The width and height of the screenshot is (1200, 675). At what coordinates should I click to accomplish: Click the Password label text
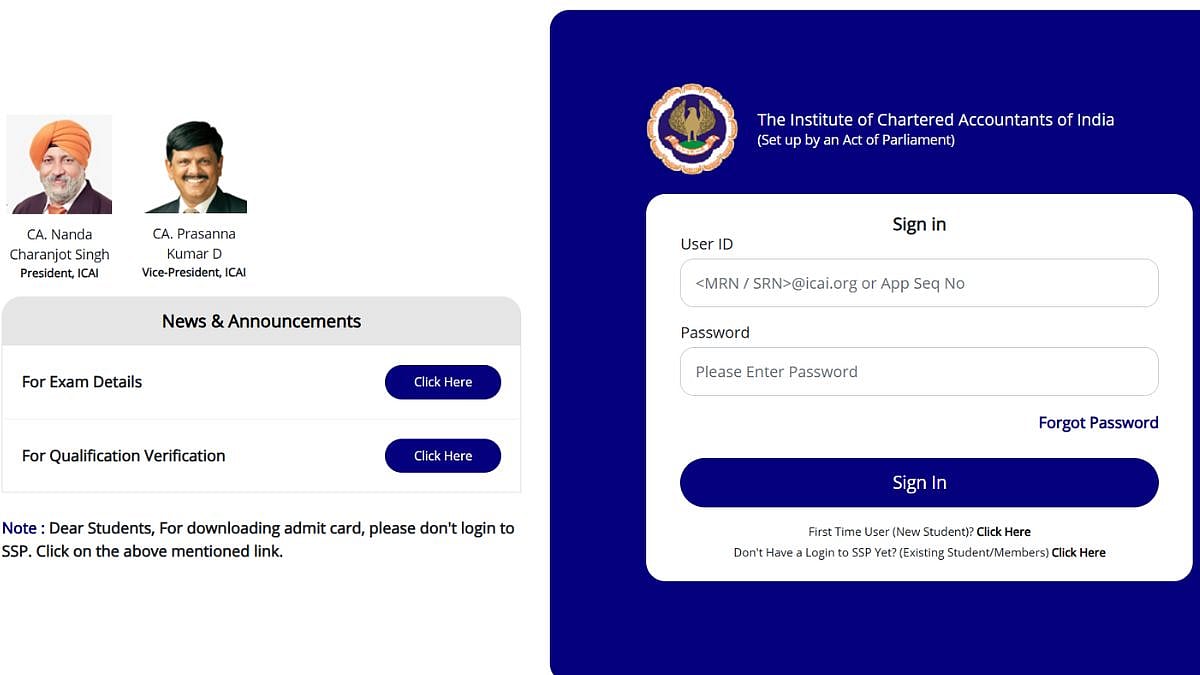pyautogui.click(x=715, y=332)
